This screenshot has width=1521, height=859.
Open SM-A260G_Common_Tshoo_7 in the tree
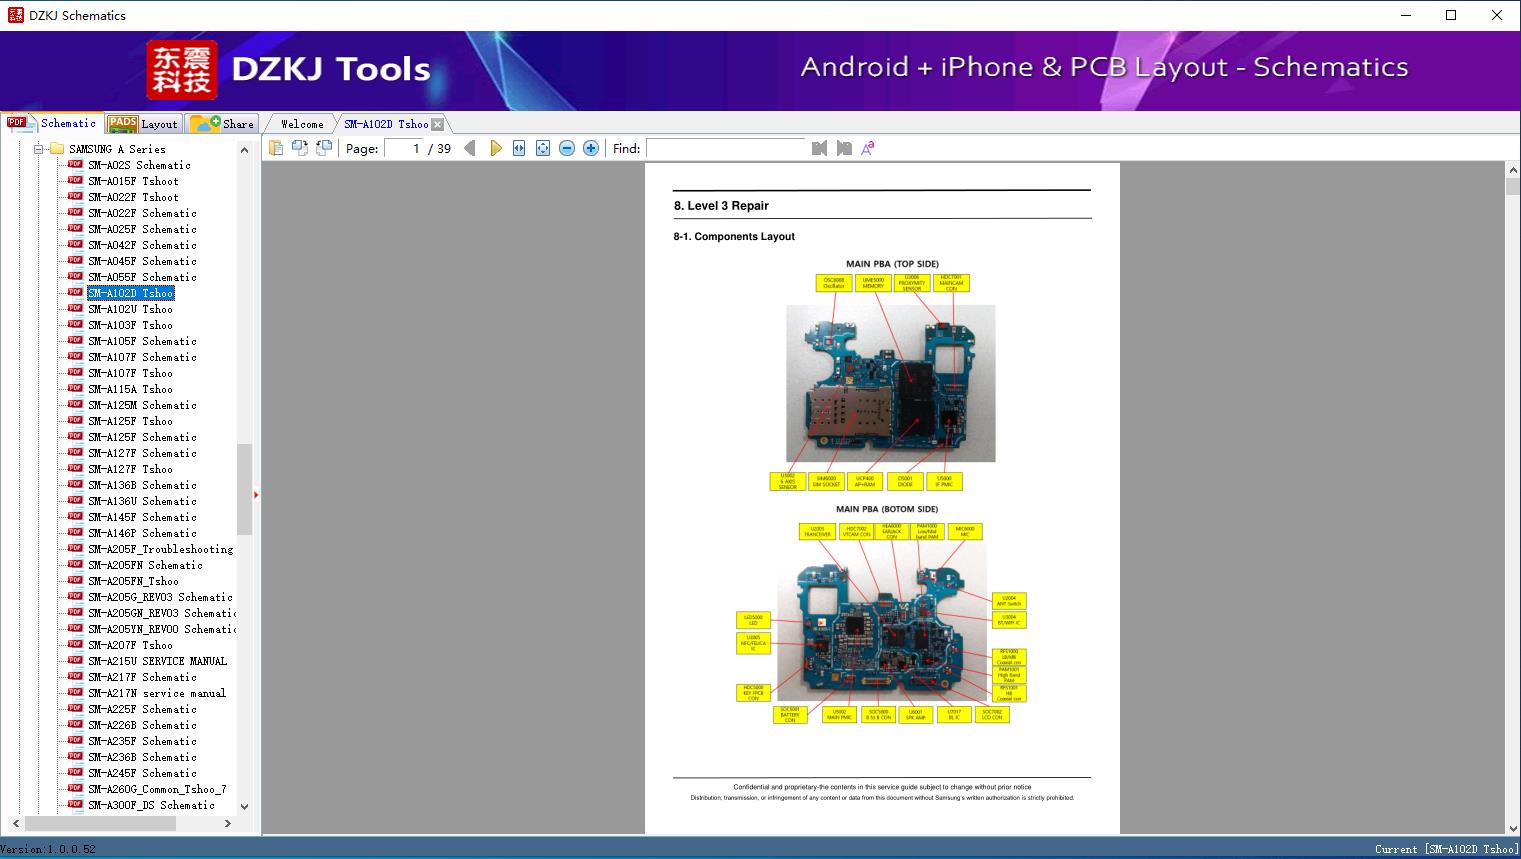tap(157, 789)
